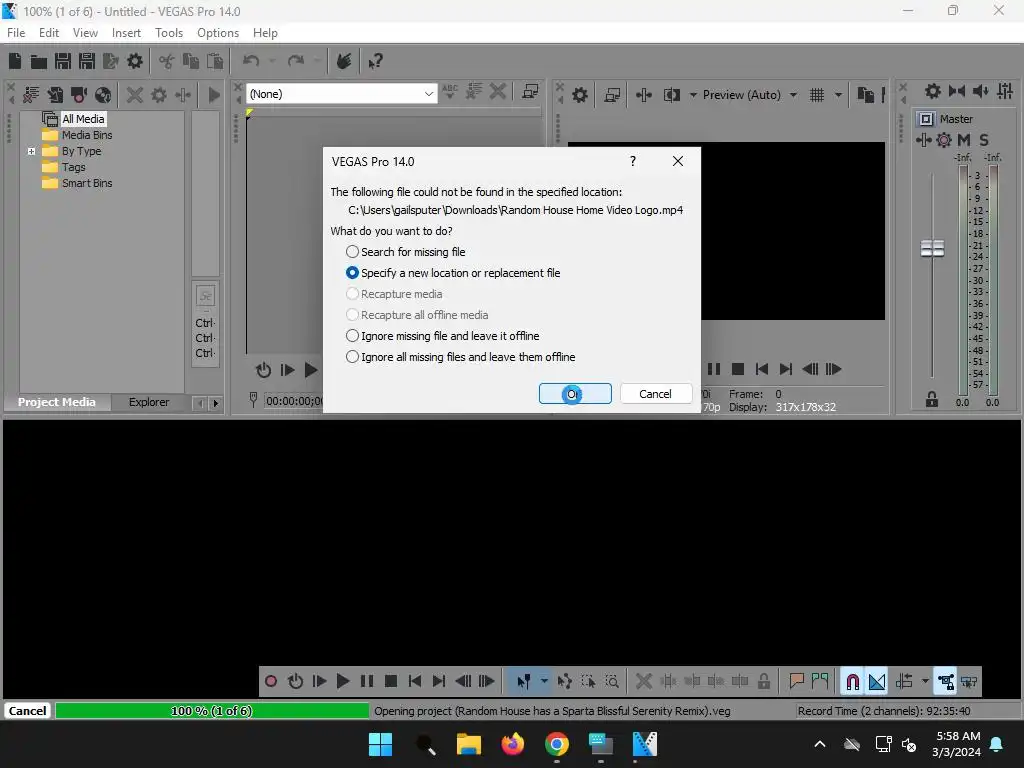Click the Record button in timeline transport
The image size is (1024, 768).
pos(271,682)
